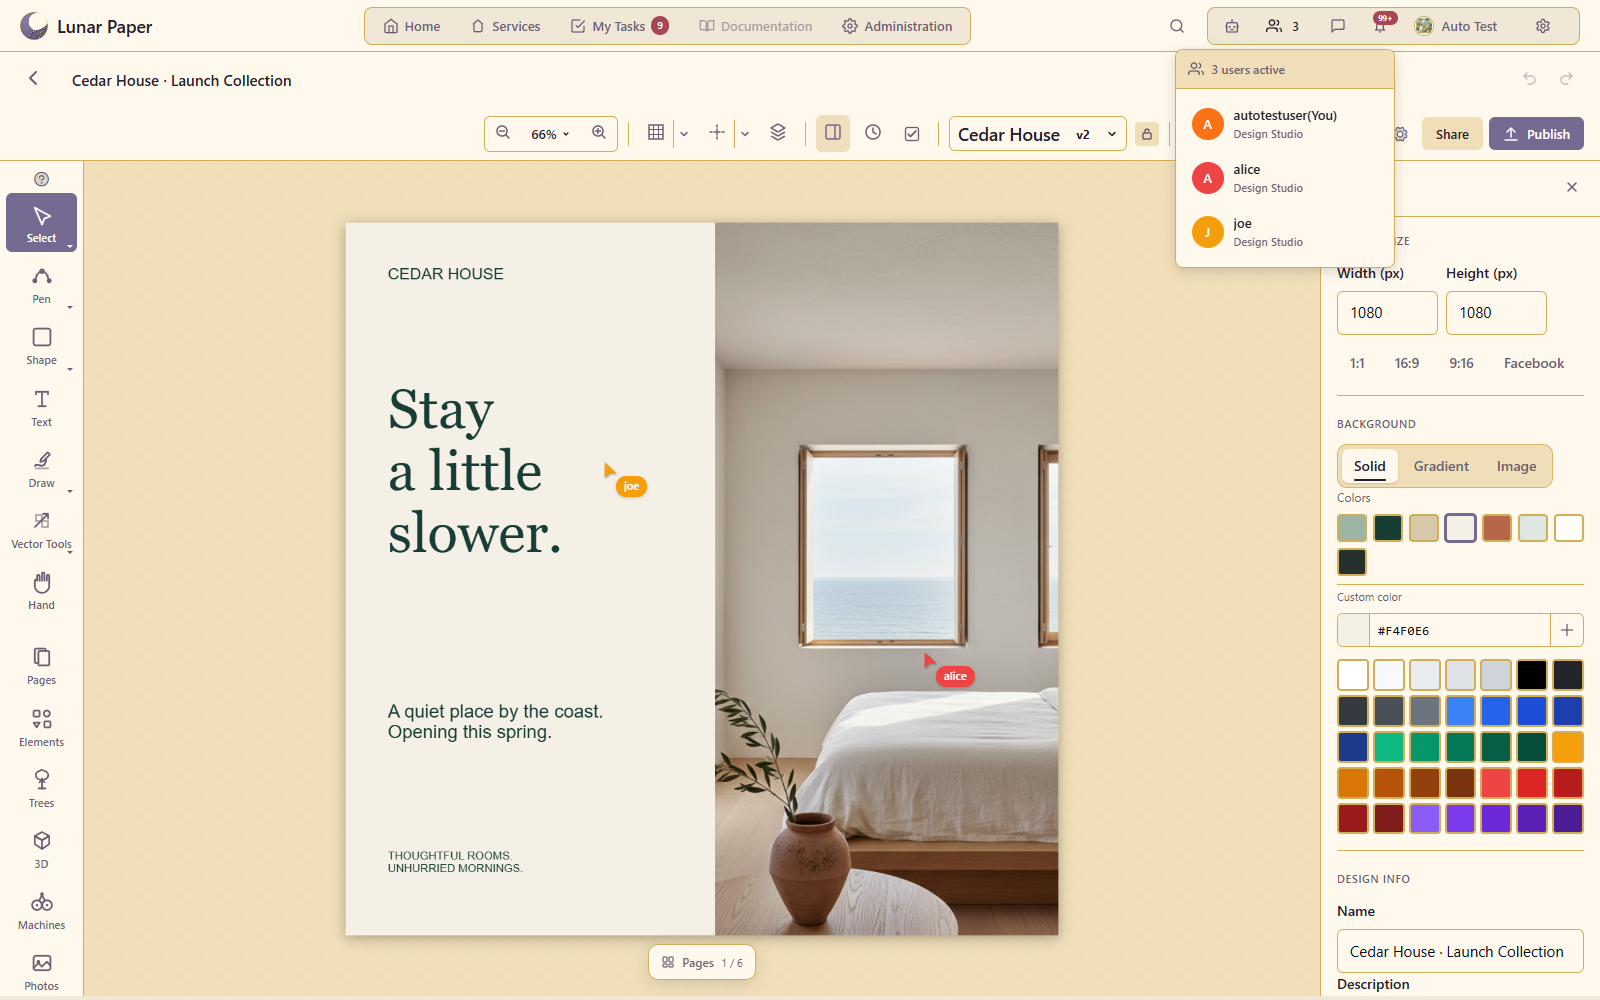Viewport: 1600px width, 1000px height.
Task: Set the 16:9 aspect ratio
Action: click(x=1406, y=363)
